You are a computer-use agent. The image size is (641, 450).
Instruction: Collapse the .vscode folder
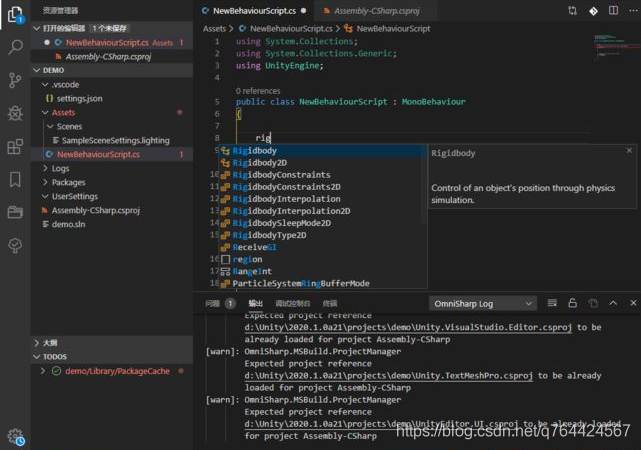pos(45,85)
